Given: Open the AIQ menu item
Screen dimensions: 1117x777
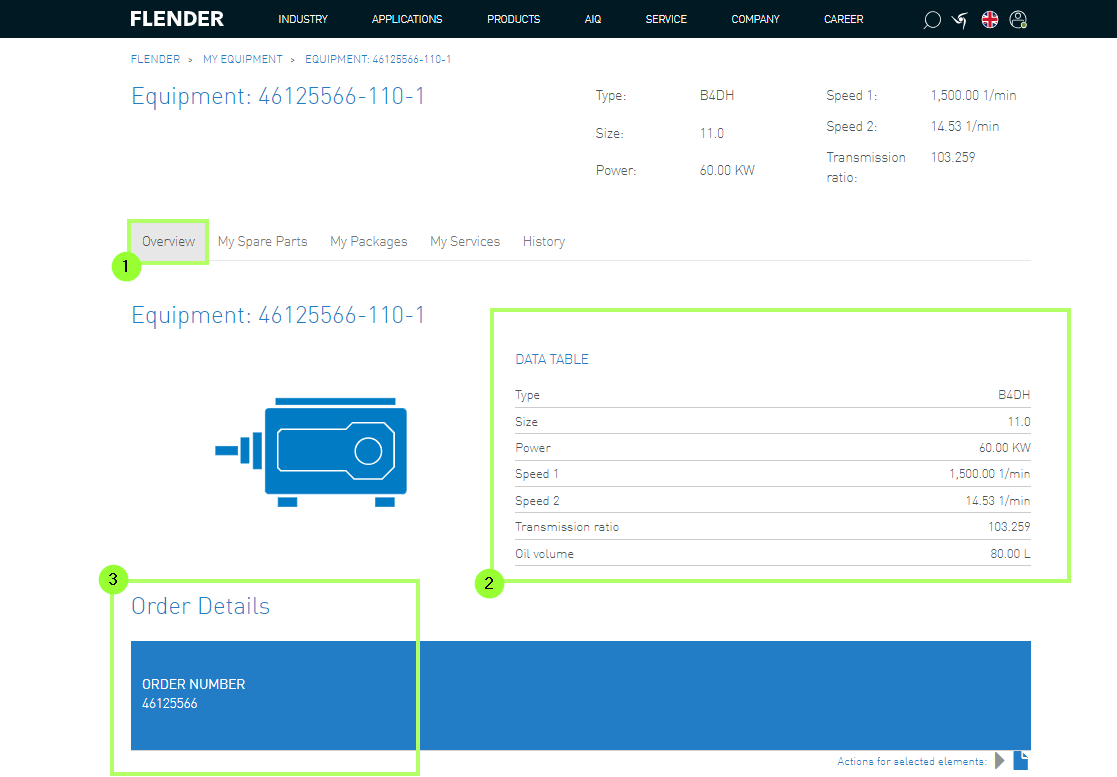Looking at the screenshot, I should 593,19.
